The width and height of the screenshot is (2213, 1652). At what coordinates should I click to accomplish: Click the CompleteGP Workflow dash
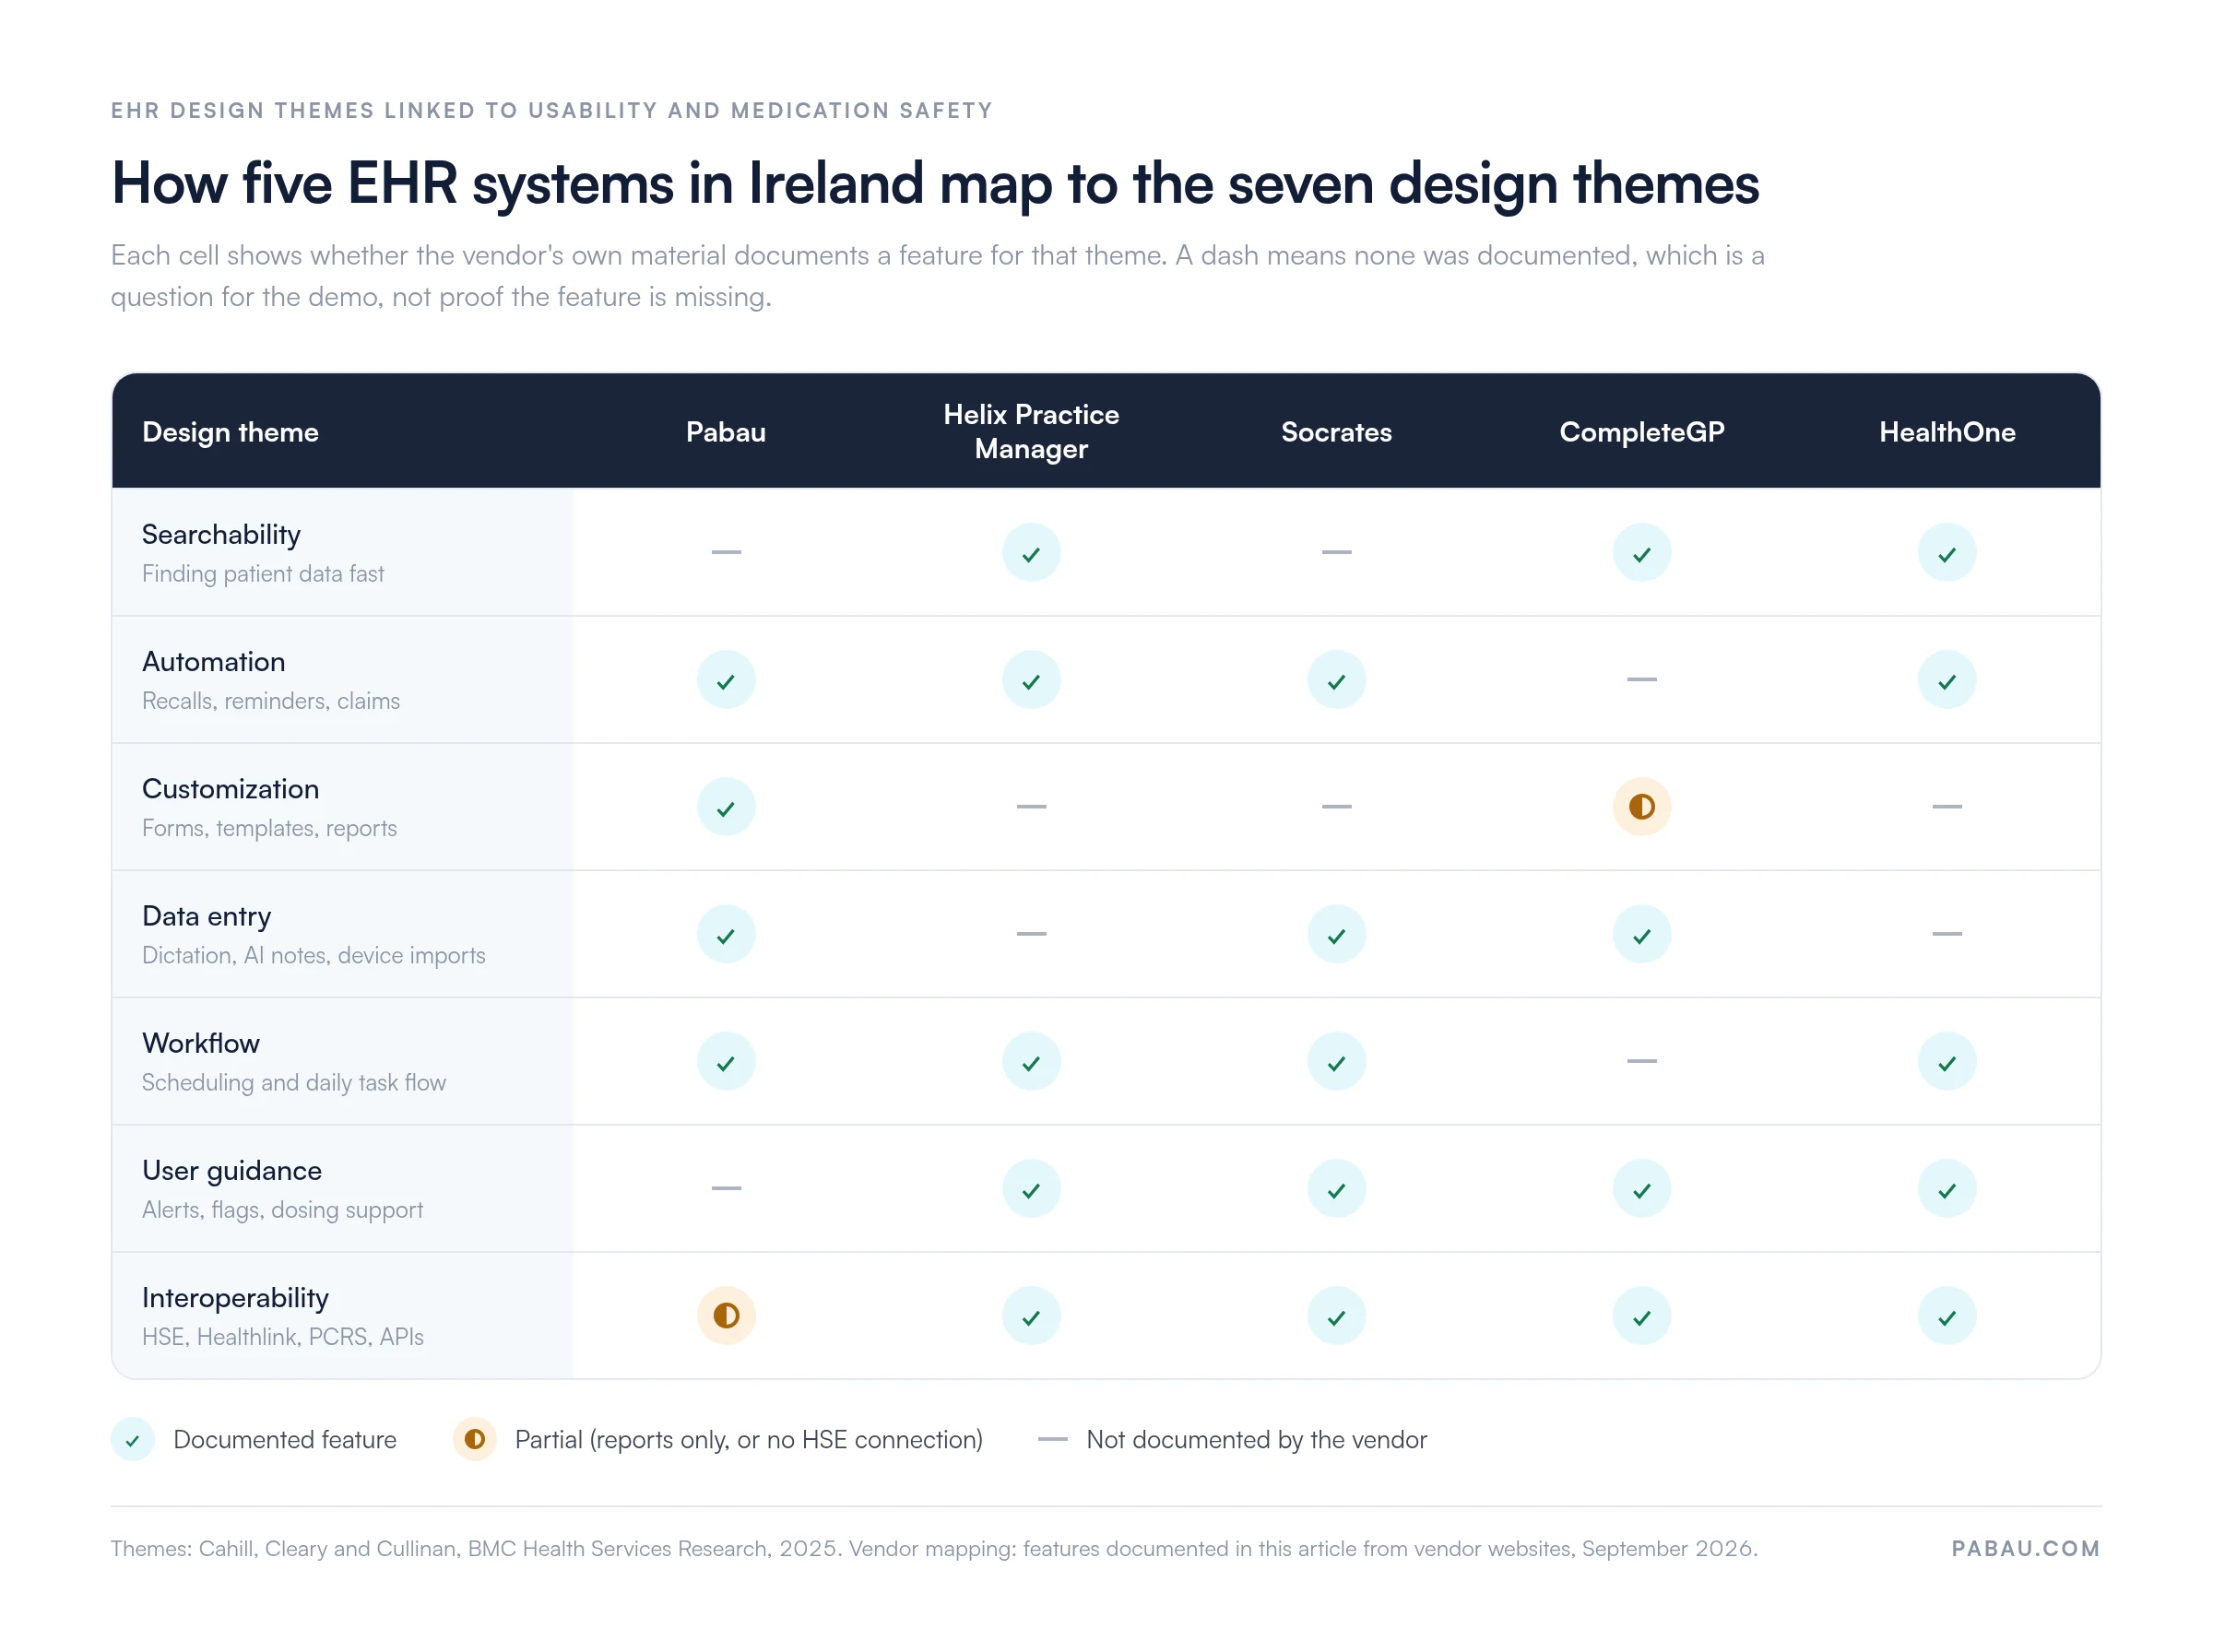pyautogui.click(x=1641, y=1061)
